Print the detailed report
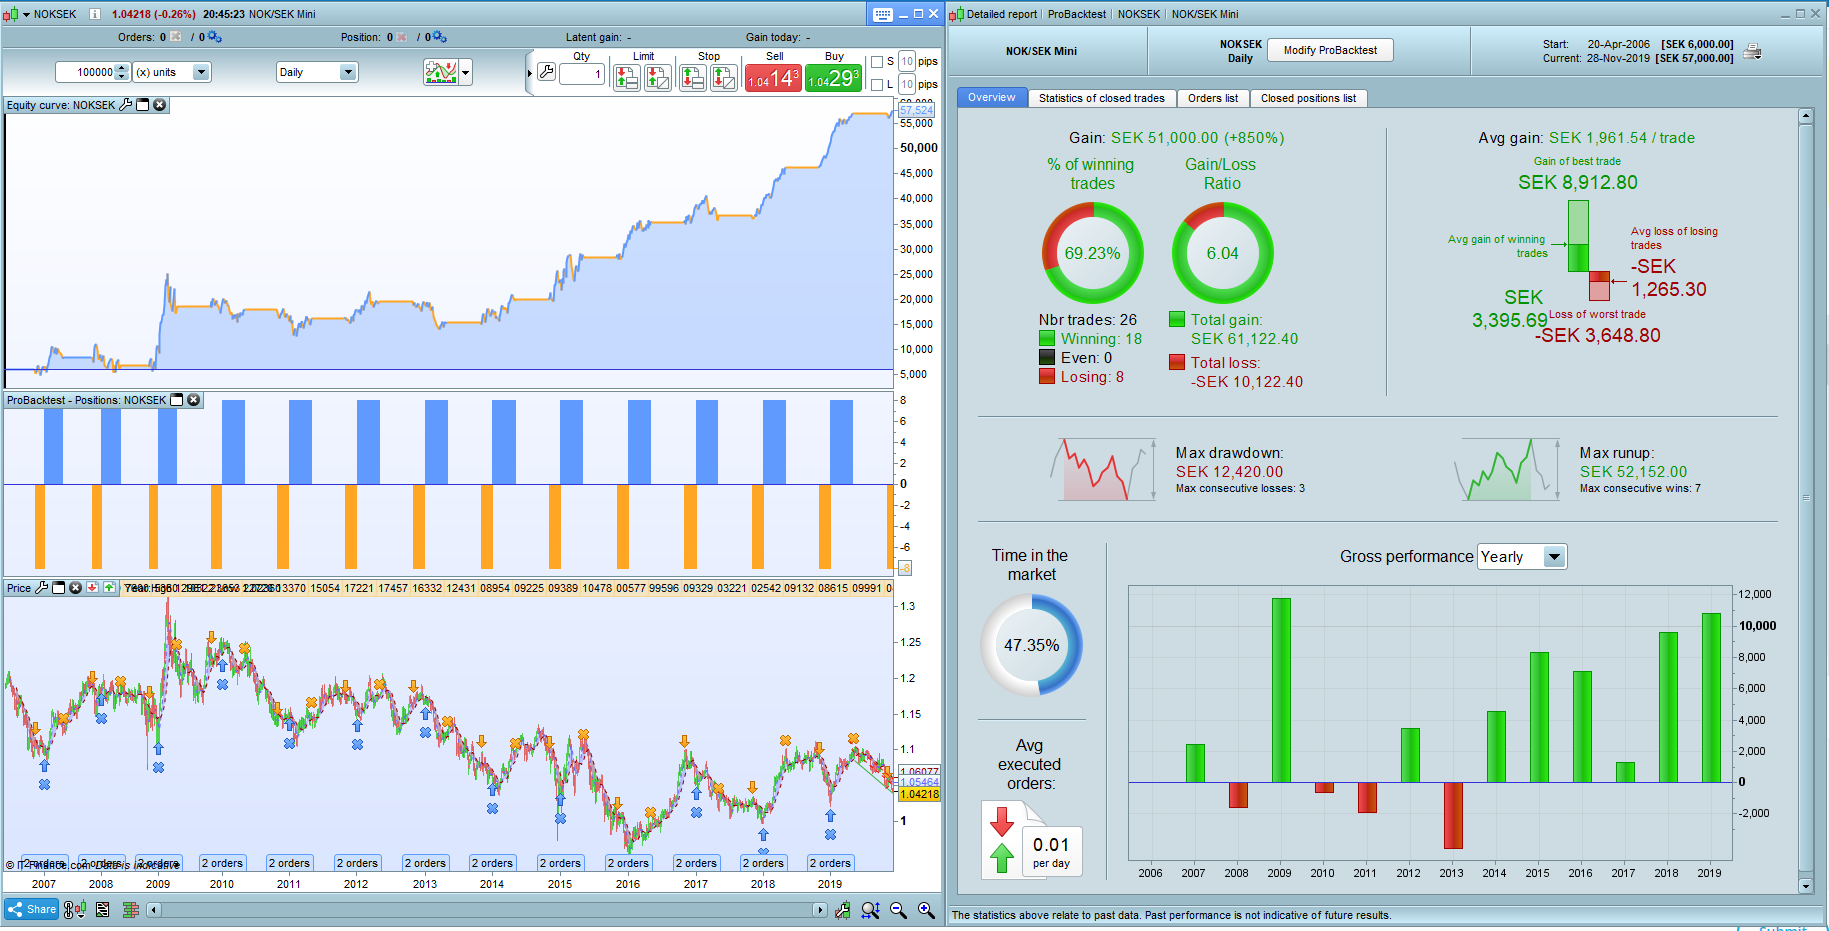The image size is (1829, 931). pyautogui.click(x=1752, y=51)
